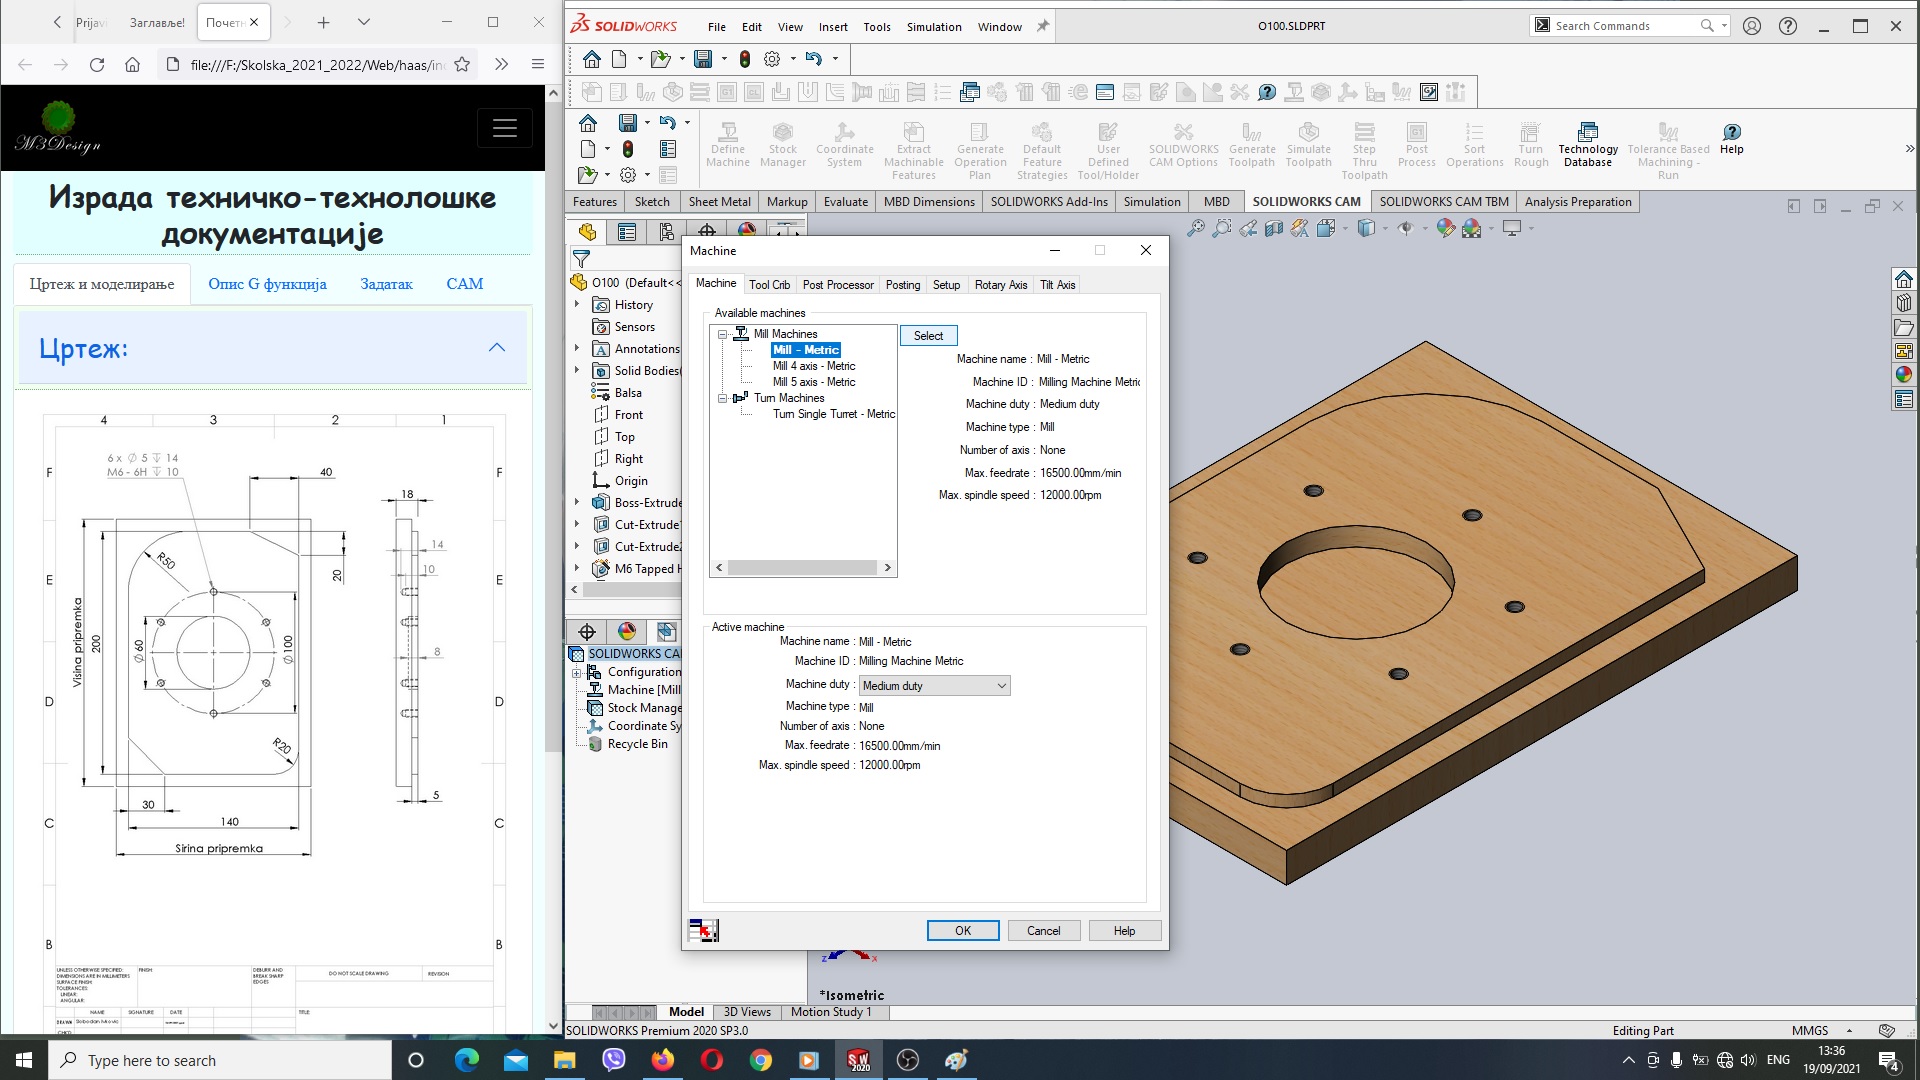The height and width of the screenshot is (1080, 1920).
Task: Select Mill 4 axis - Metric machine
Action: click(x=813, y=366)
